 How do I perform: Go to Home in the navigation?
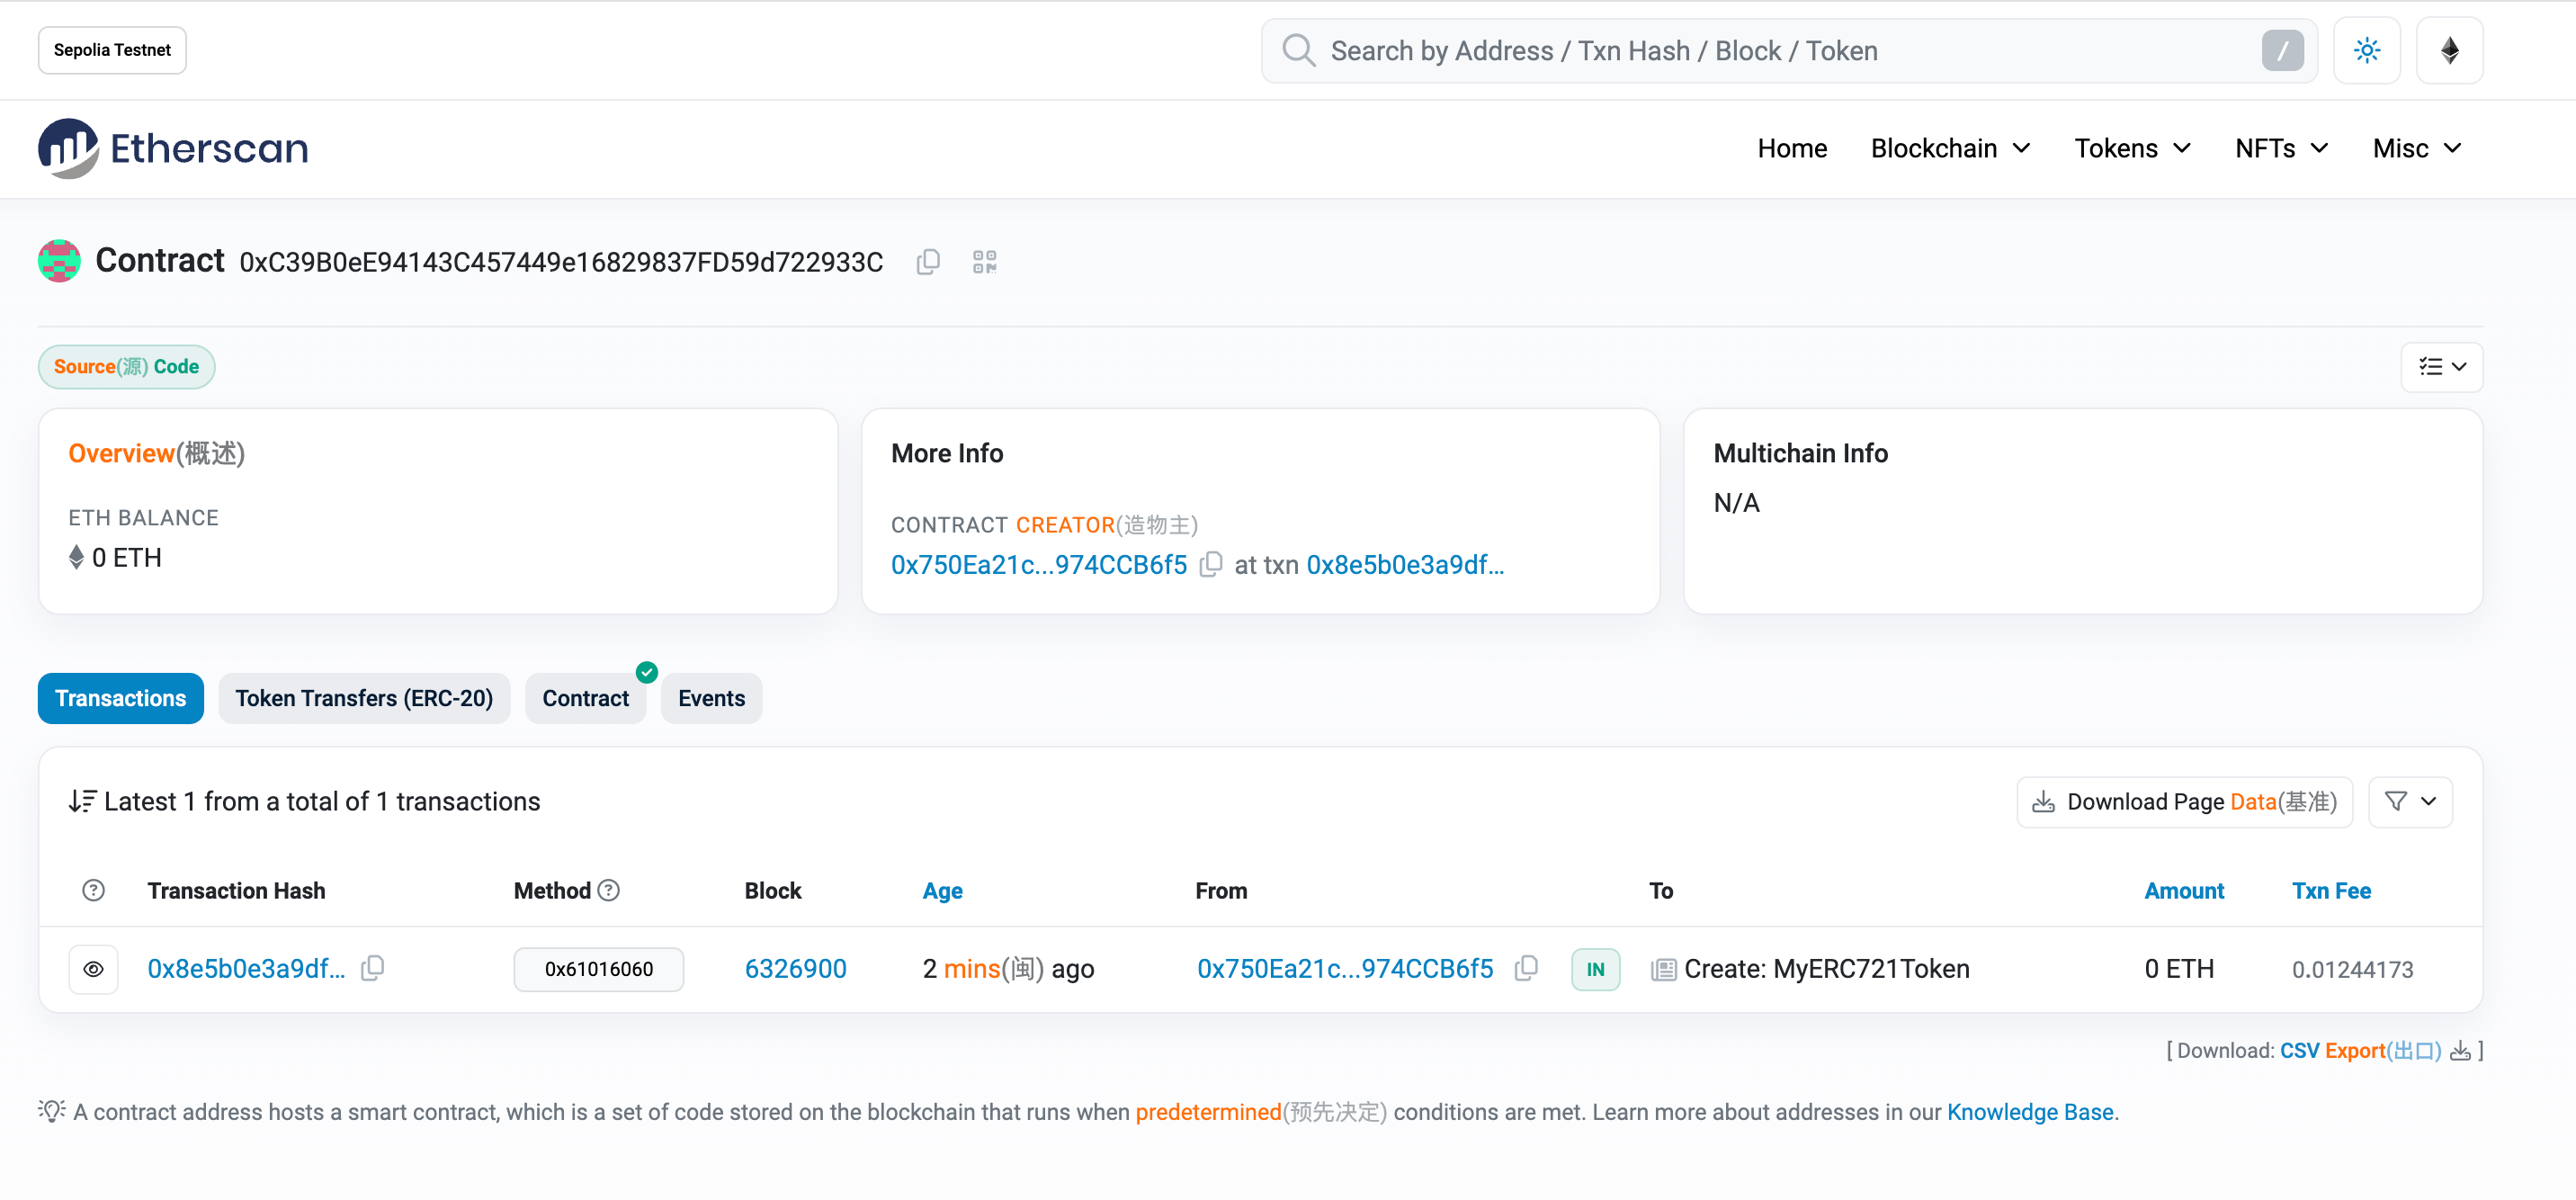tap(1792, 148)
